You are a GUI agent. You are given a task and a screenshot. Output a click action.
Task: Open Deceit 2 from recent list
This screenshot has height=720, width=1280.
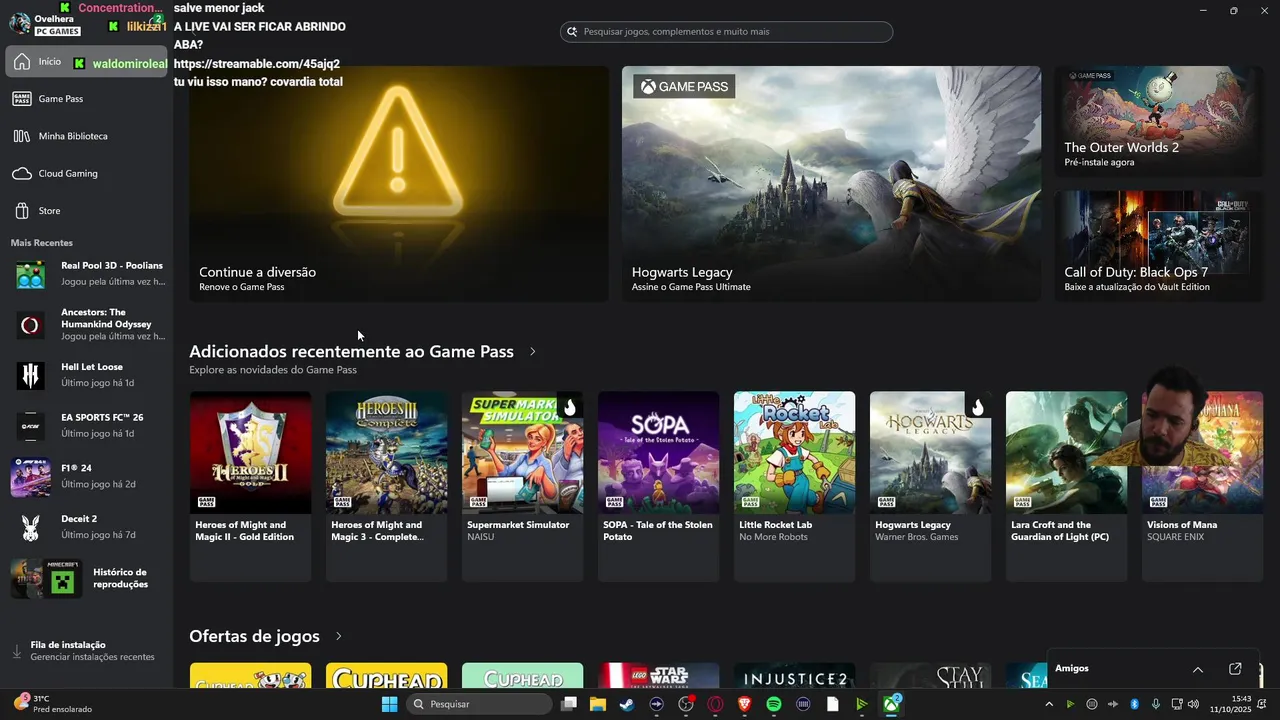tap(86, 527)
